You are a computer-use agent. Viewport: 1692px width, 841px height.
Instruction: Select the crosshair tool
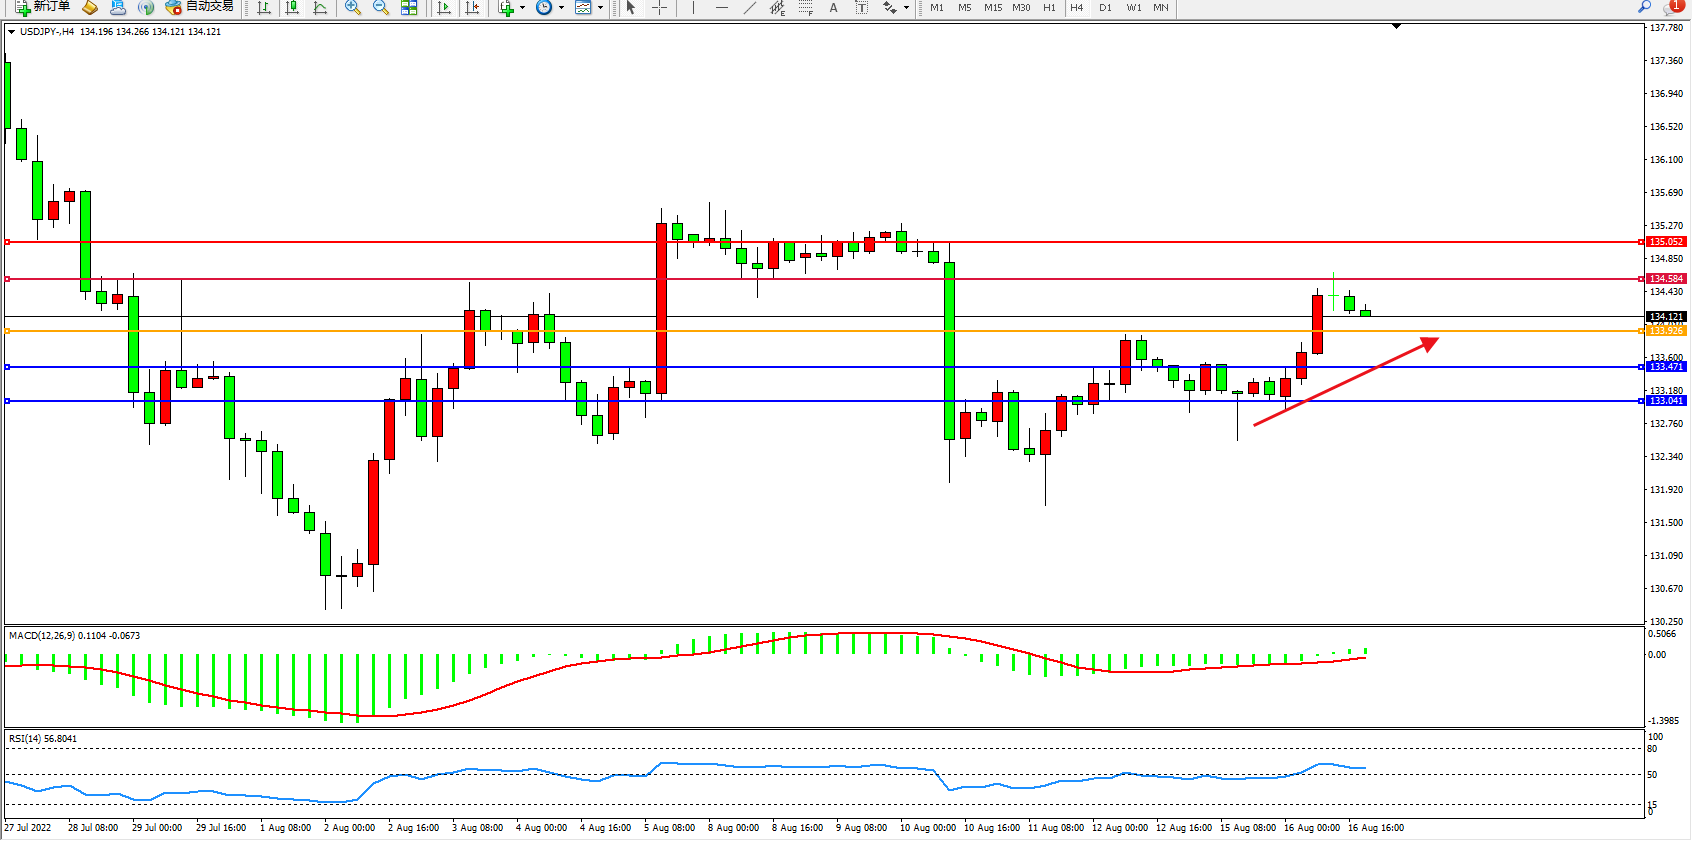(659, 8)
